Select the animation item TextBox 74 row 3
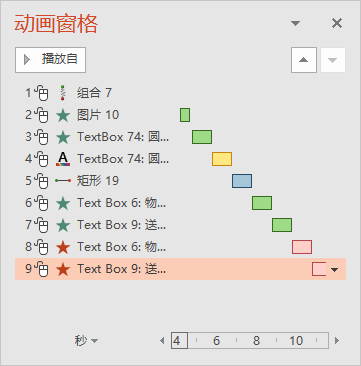Image resolution: width=361 pixels, height=366 pixels. click(180, 137)
